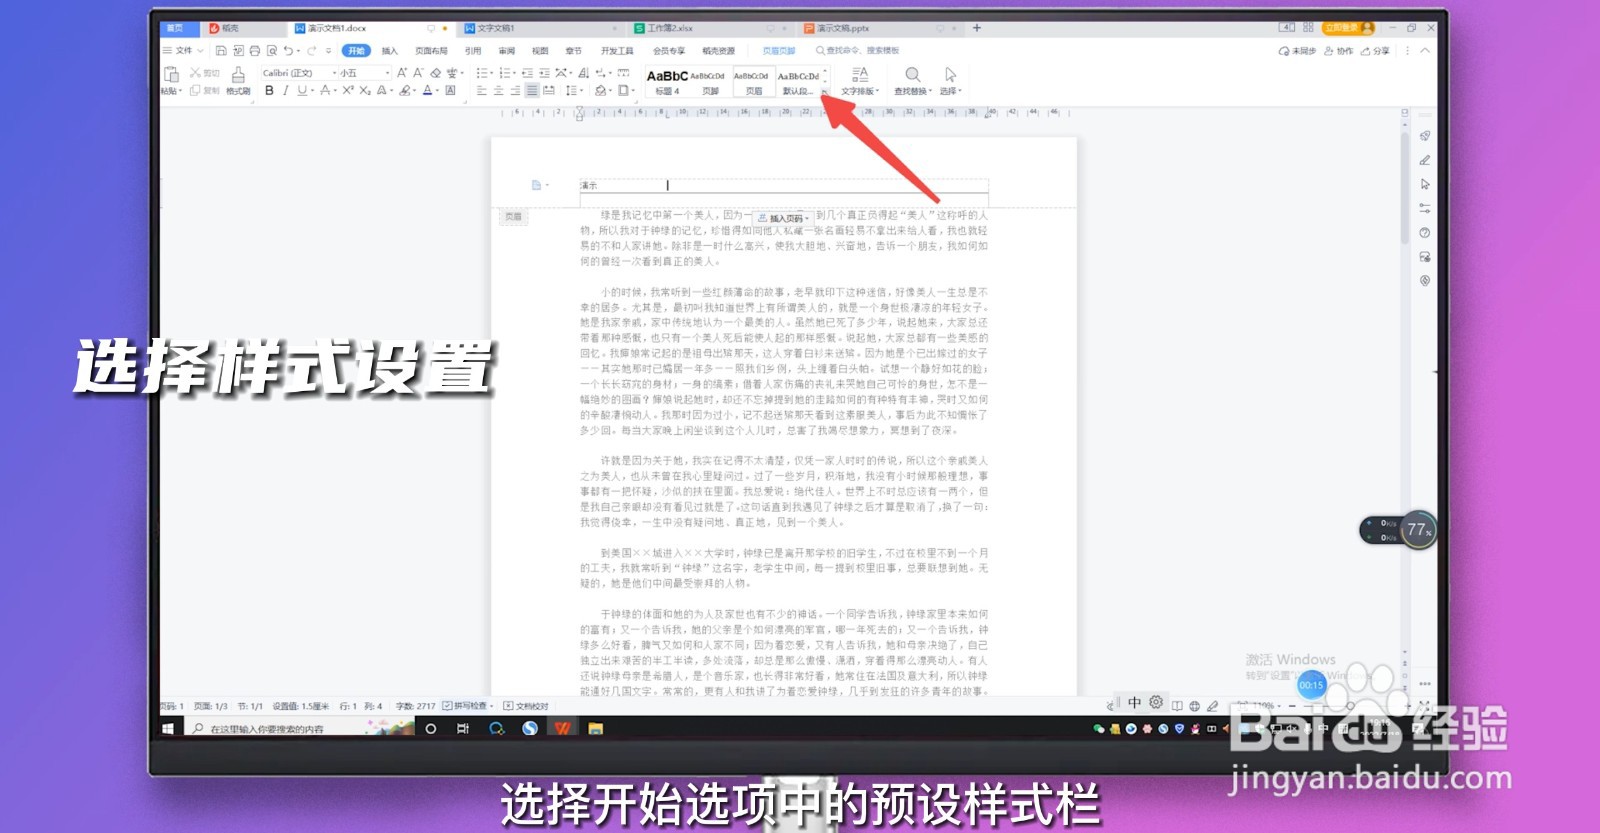1600x833 pixels.
Task: Increase font size with larger A icon
Action: [x=401, y=73]
